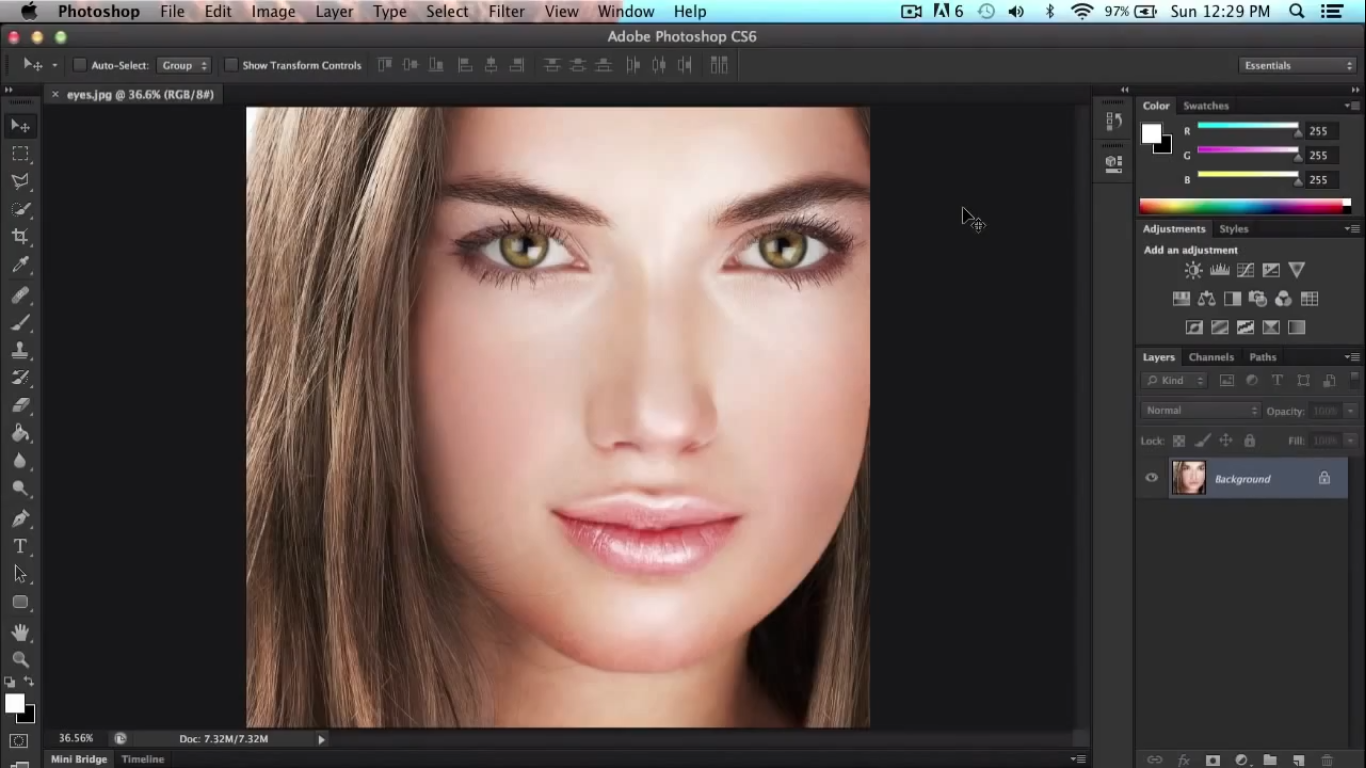
Task: Open the Fill dropdown arrow
Action: pyautogui.click(x=1350, y=441)
